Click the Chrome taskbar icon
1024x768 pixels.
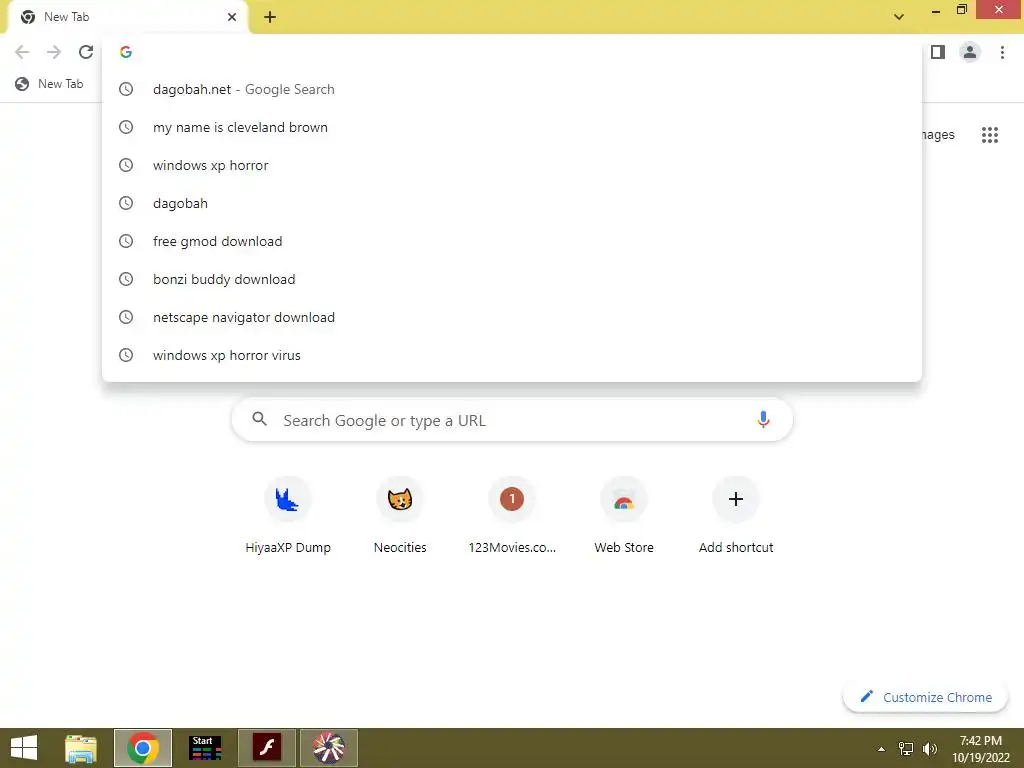click(x=143, y=748)
